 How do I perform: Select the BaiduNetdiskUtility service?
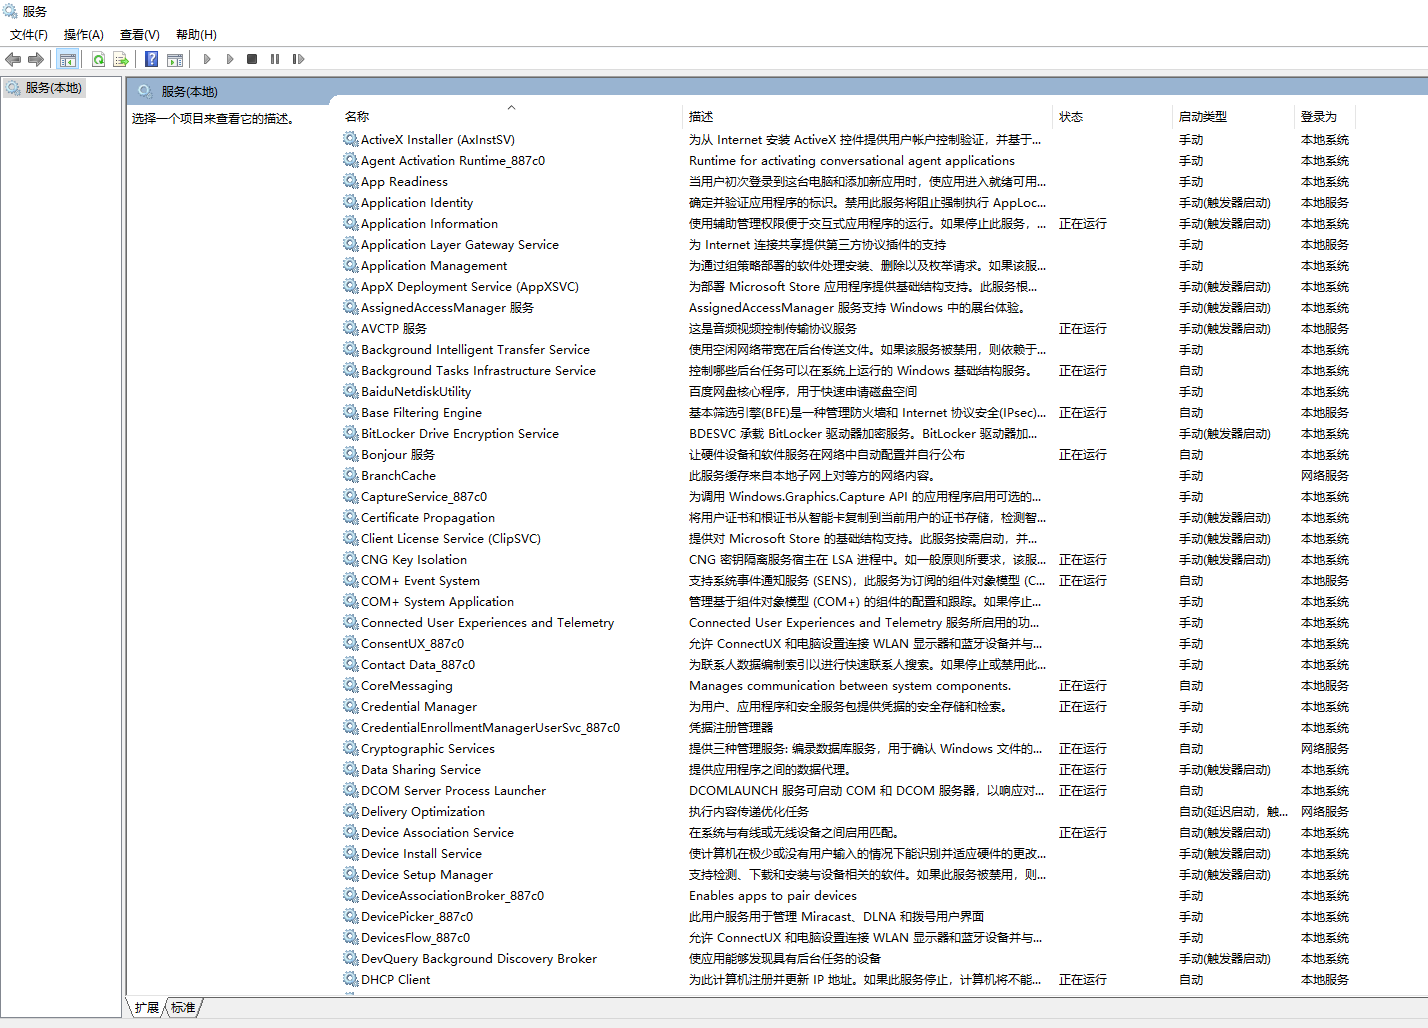point(415,392)
